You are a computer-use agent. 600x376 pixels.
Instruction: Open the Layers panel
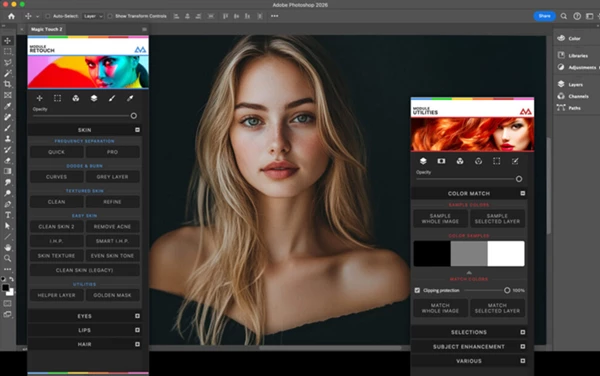point(571,85)
